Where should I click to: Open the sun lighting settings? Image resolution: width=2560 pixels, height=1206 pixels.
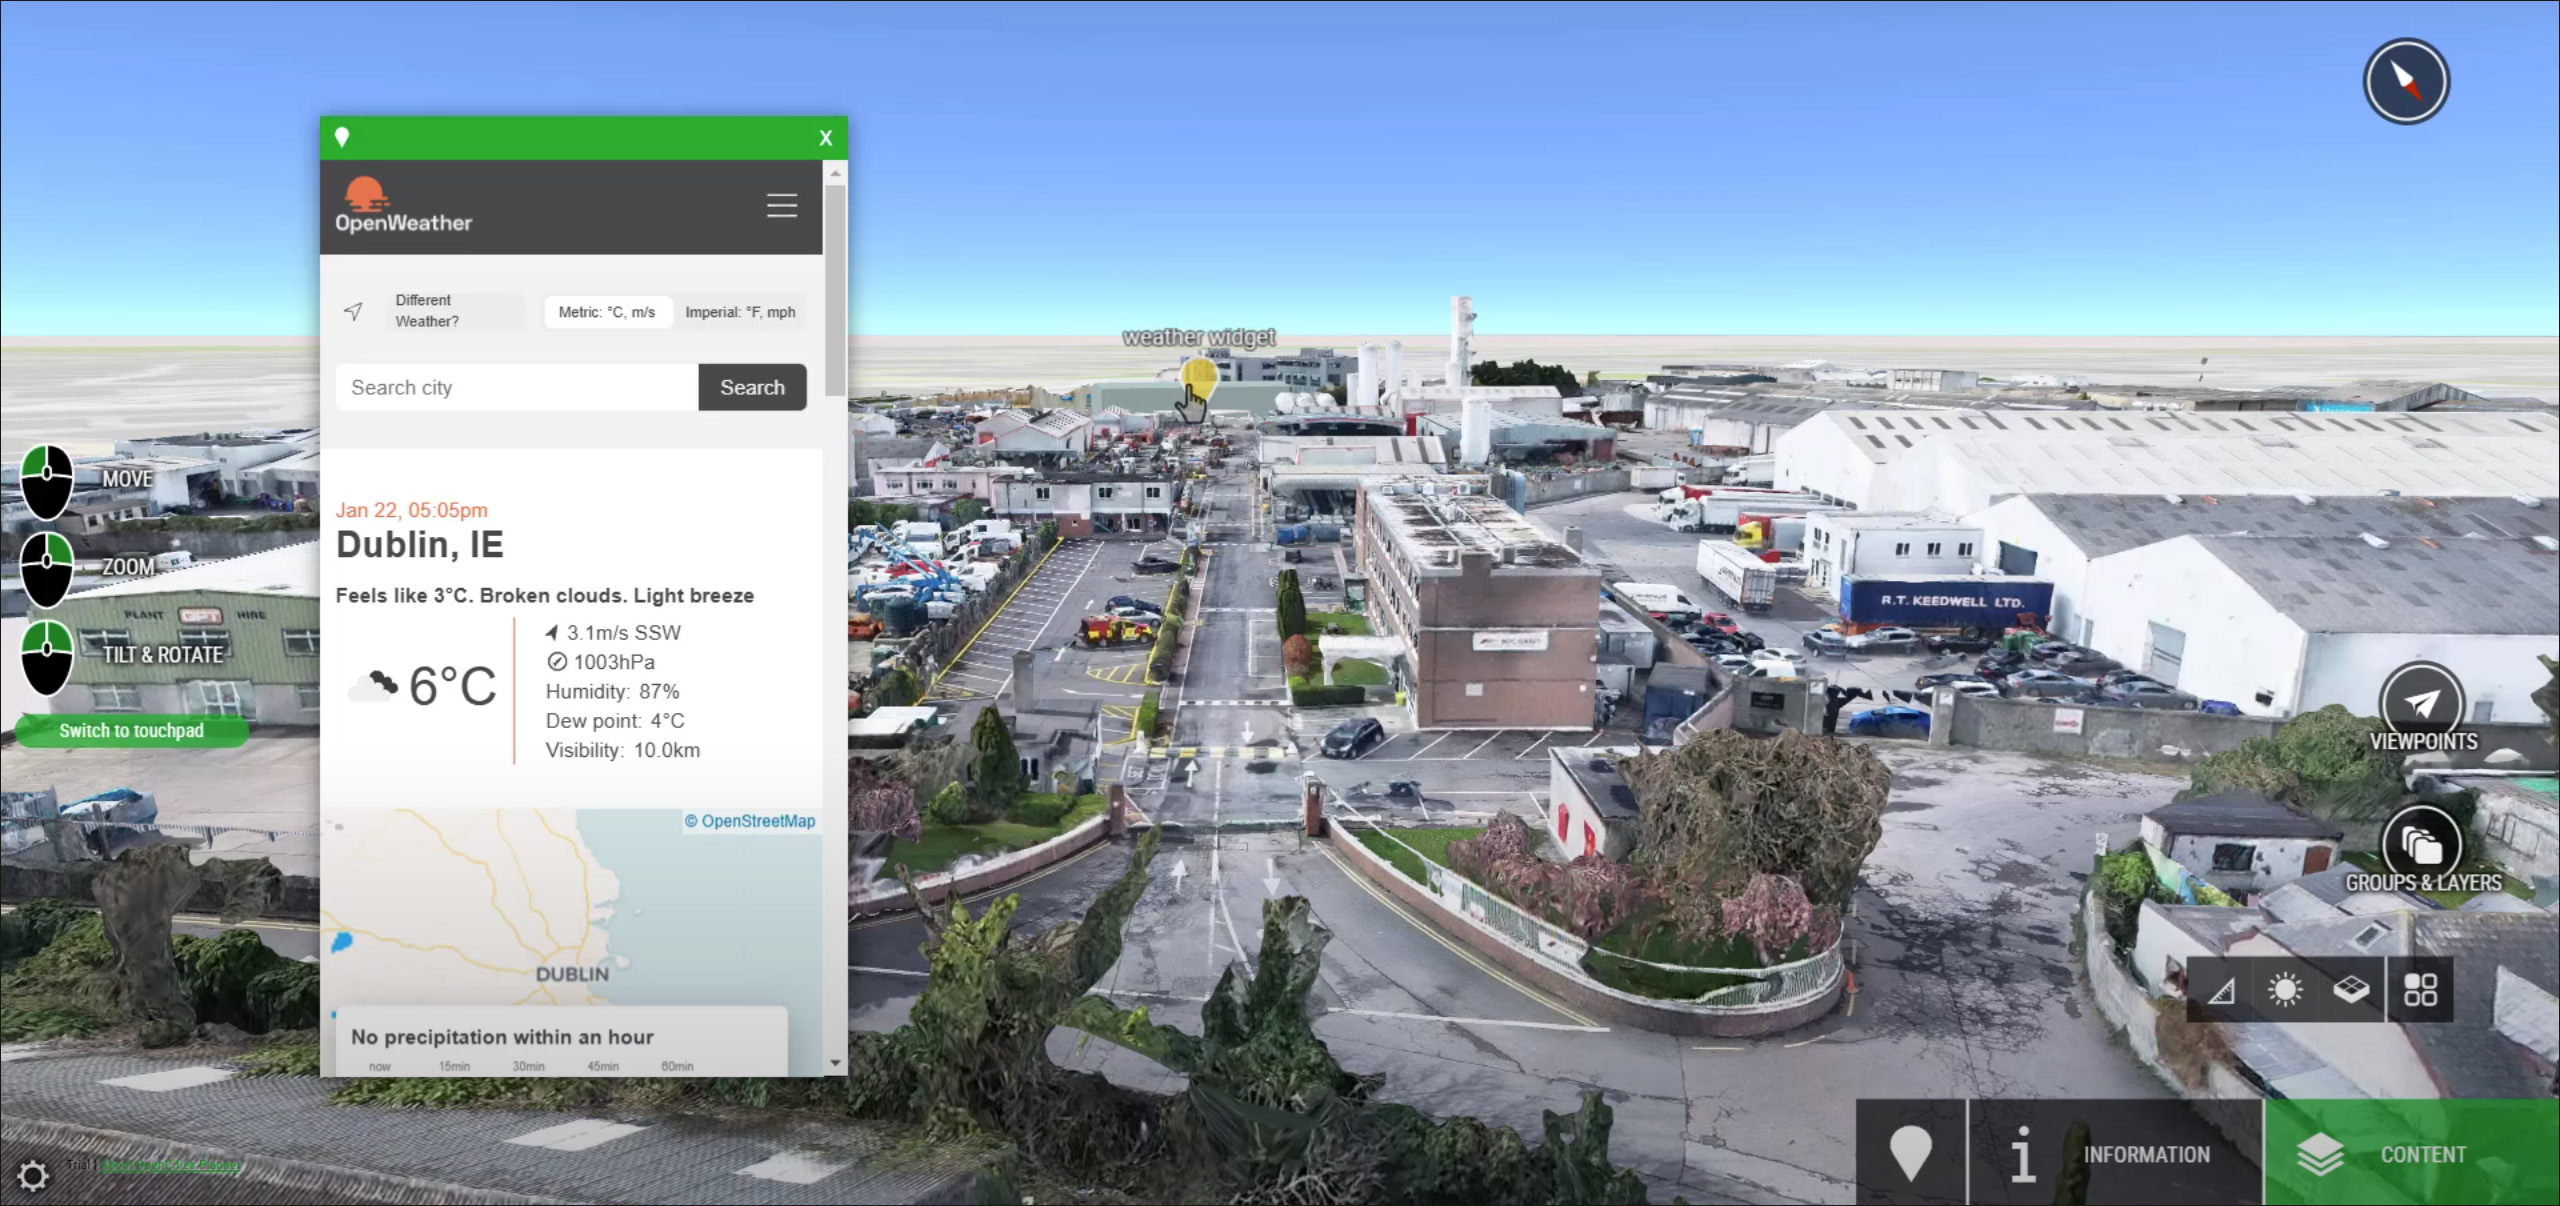tap(2285, 990)
